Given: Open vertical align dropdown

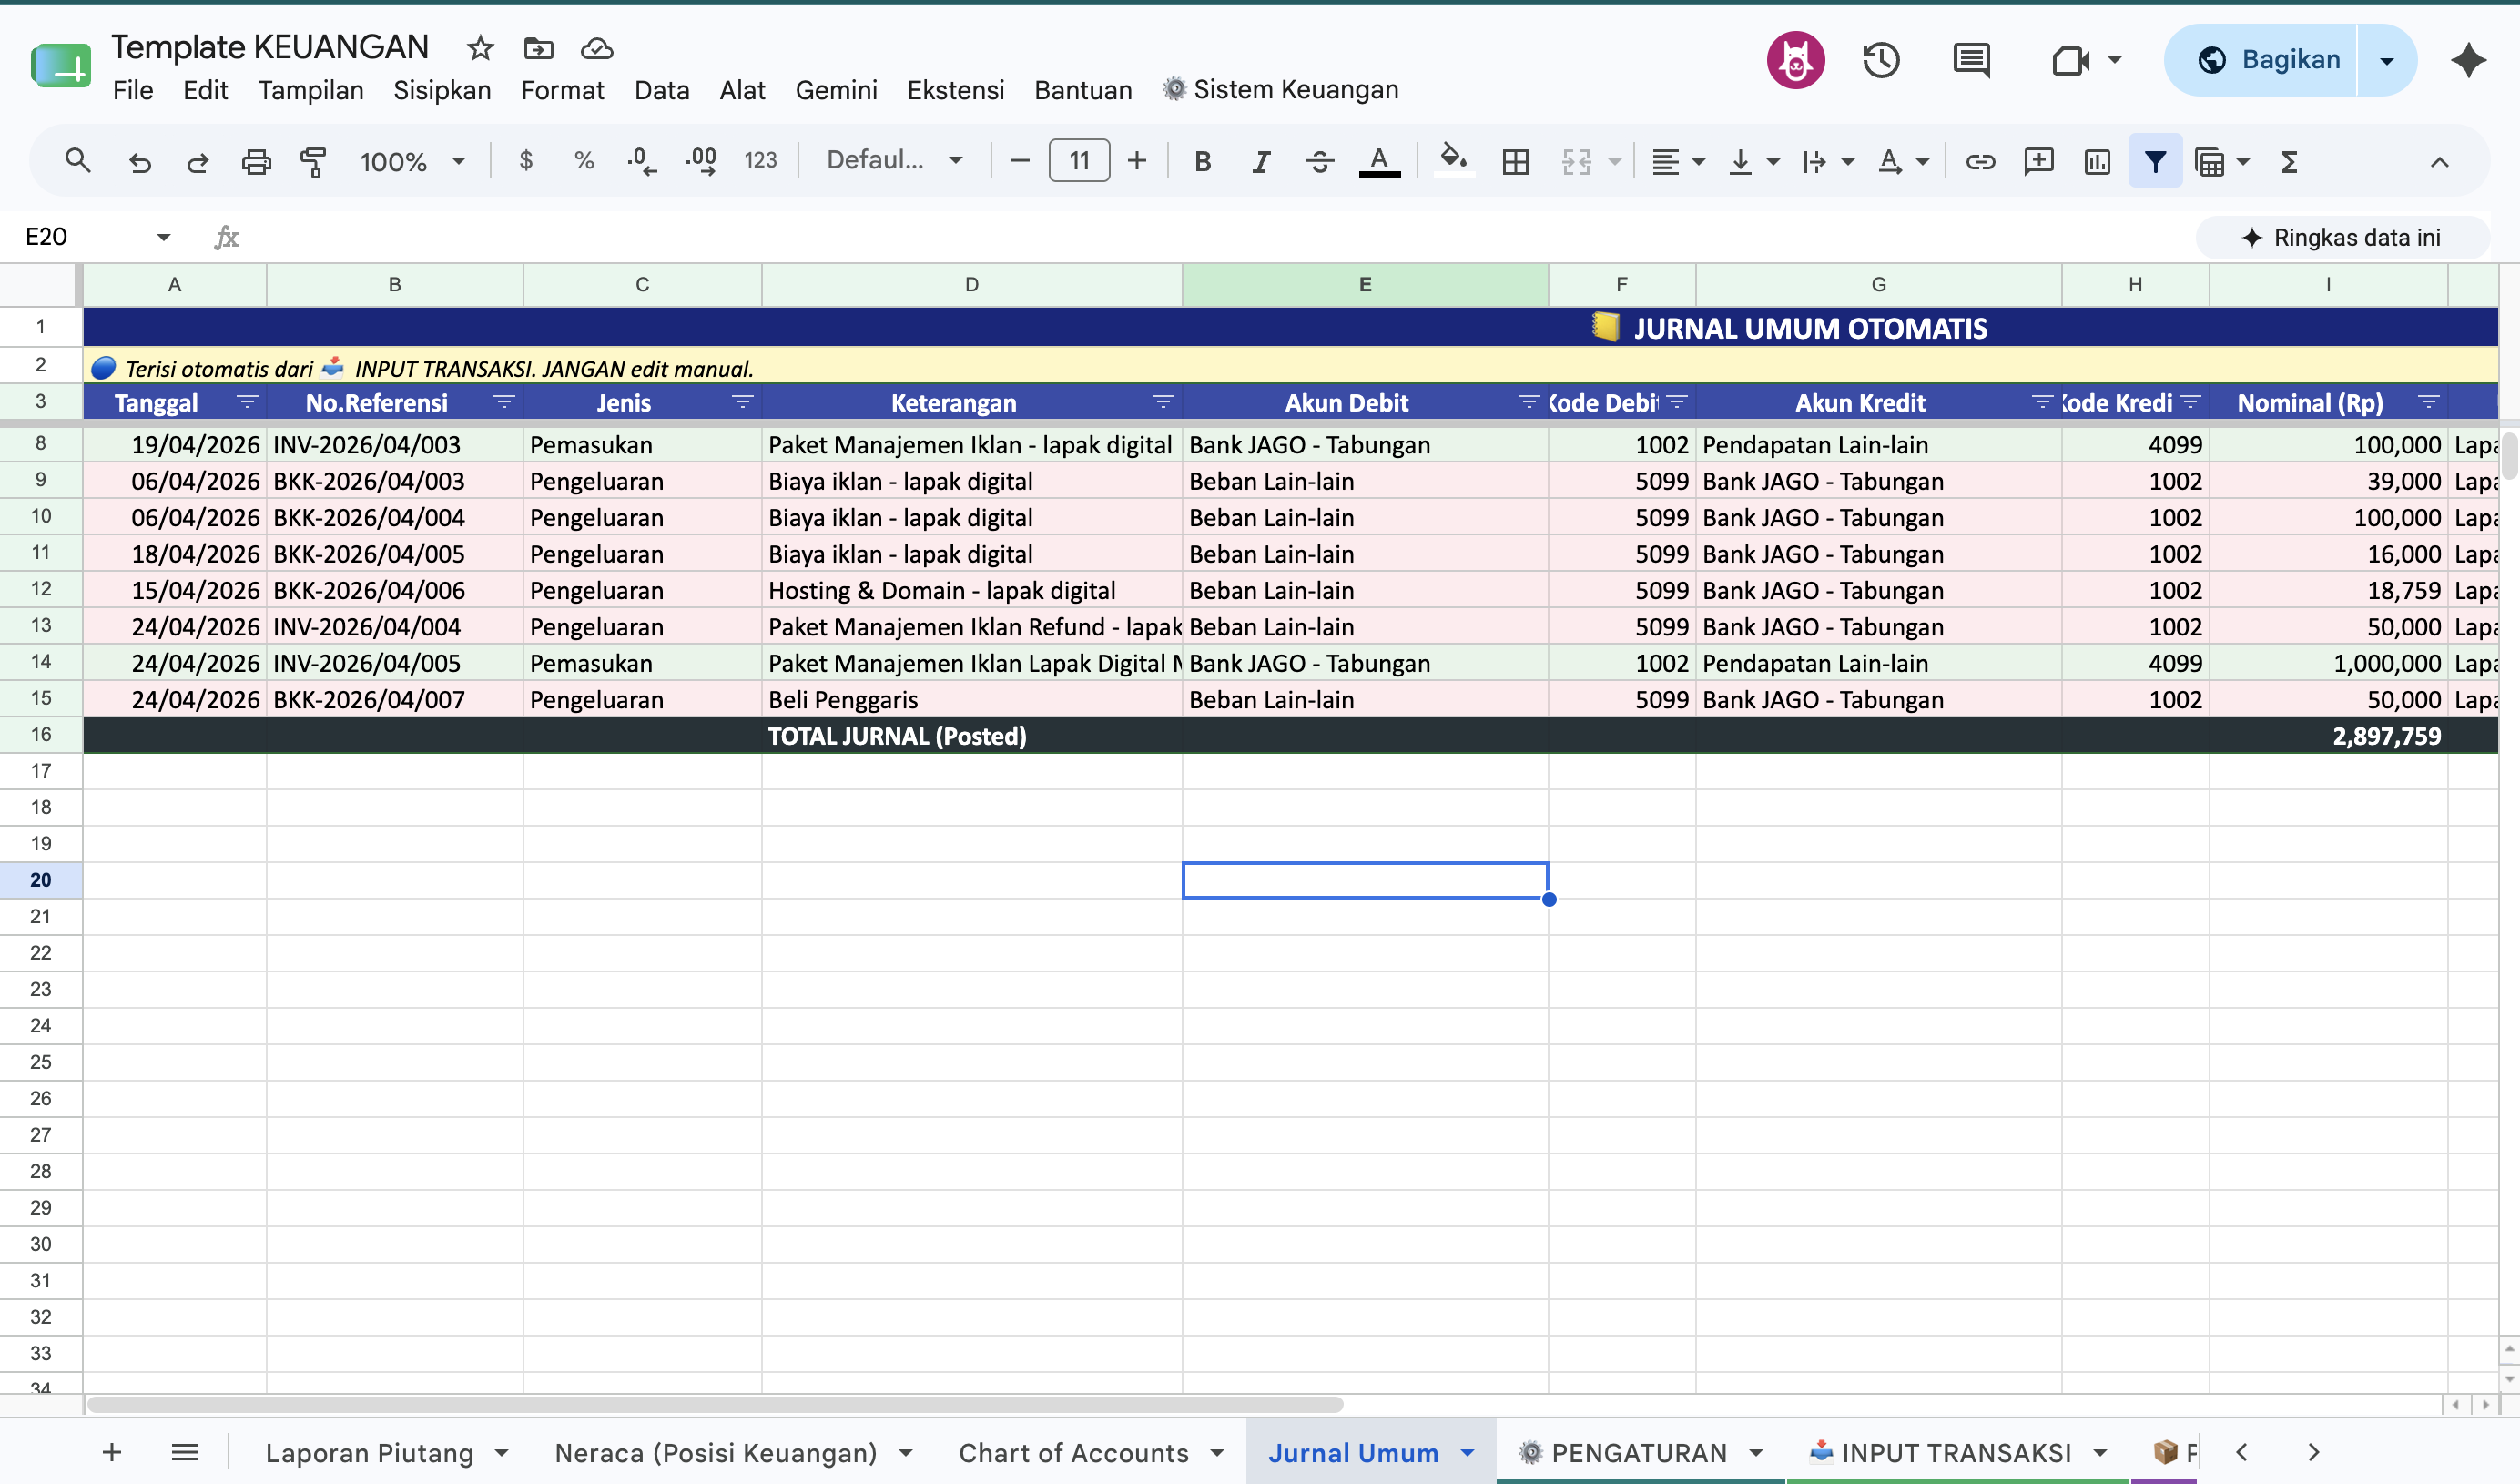Looking at the screenshot, I should click(1753, 162).
